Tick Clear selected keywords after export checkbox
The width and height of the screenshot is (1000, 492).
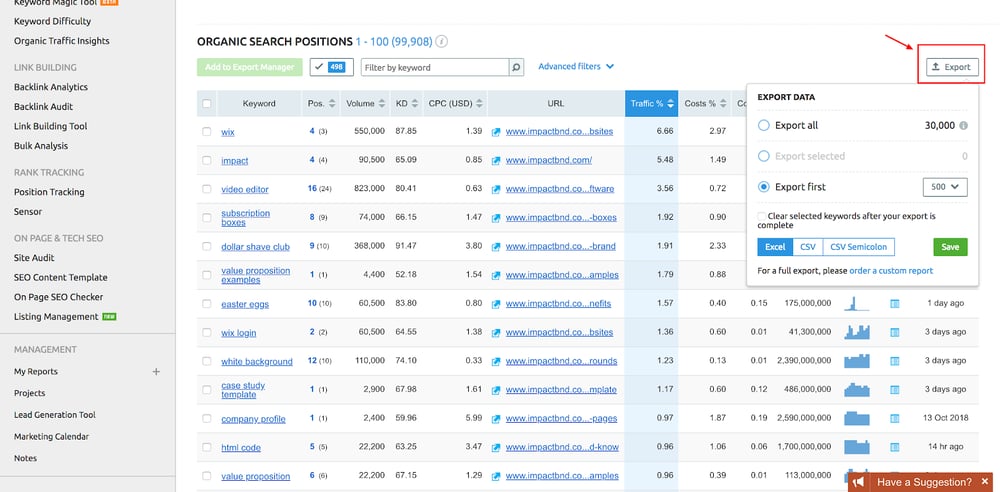762,216
